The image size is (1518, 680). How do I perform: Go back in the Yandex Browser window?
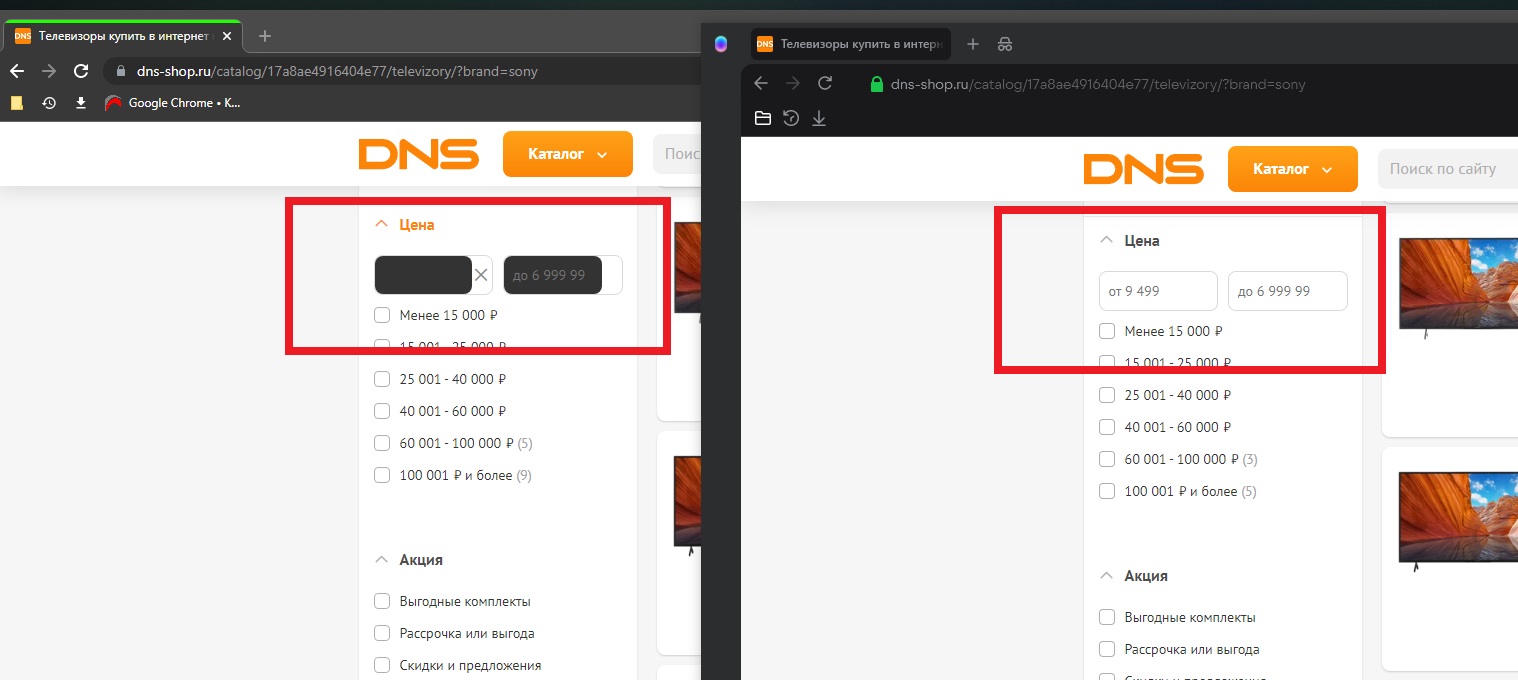click(x=761, y=84)
